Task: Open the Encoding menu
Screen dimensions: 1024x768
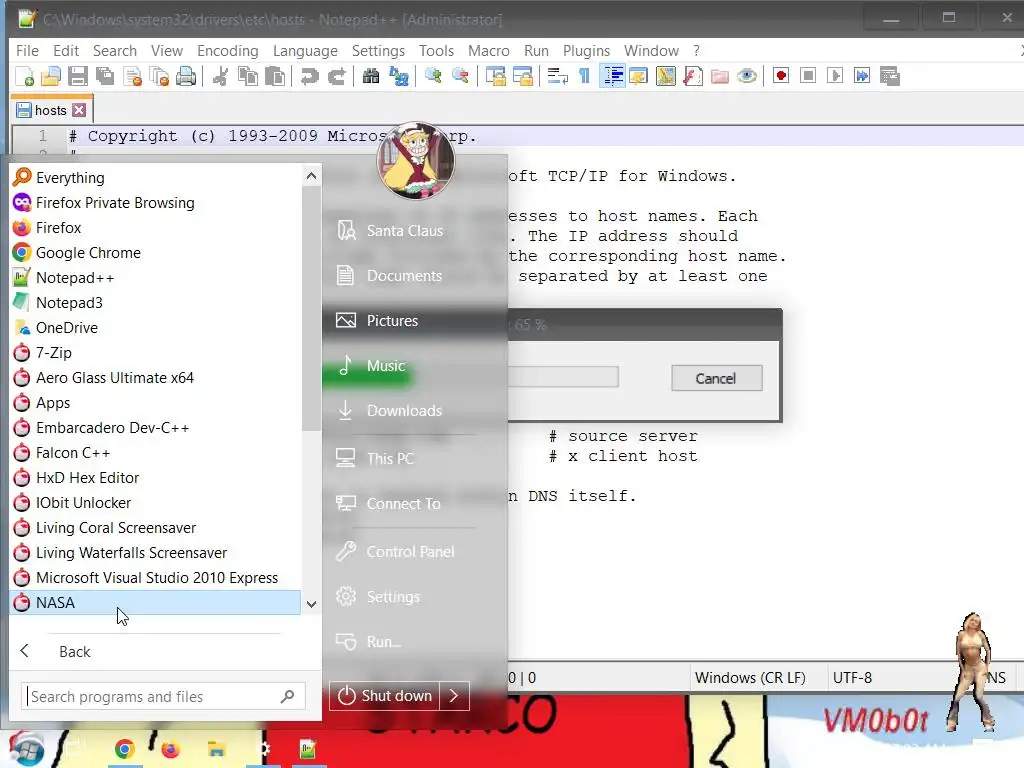Action: tap(228, 51)
